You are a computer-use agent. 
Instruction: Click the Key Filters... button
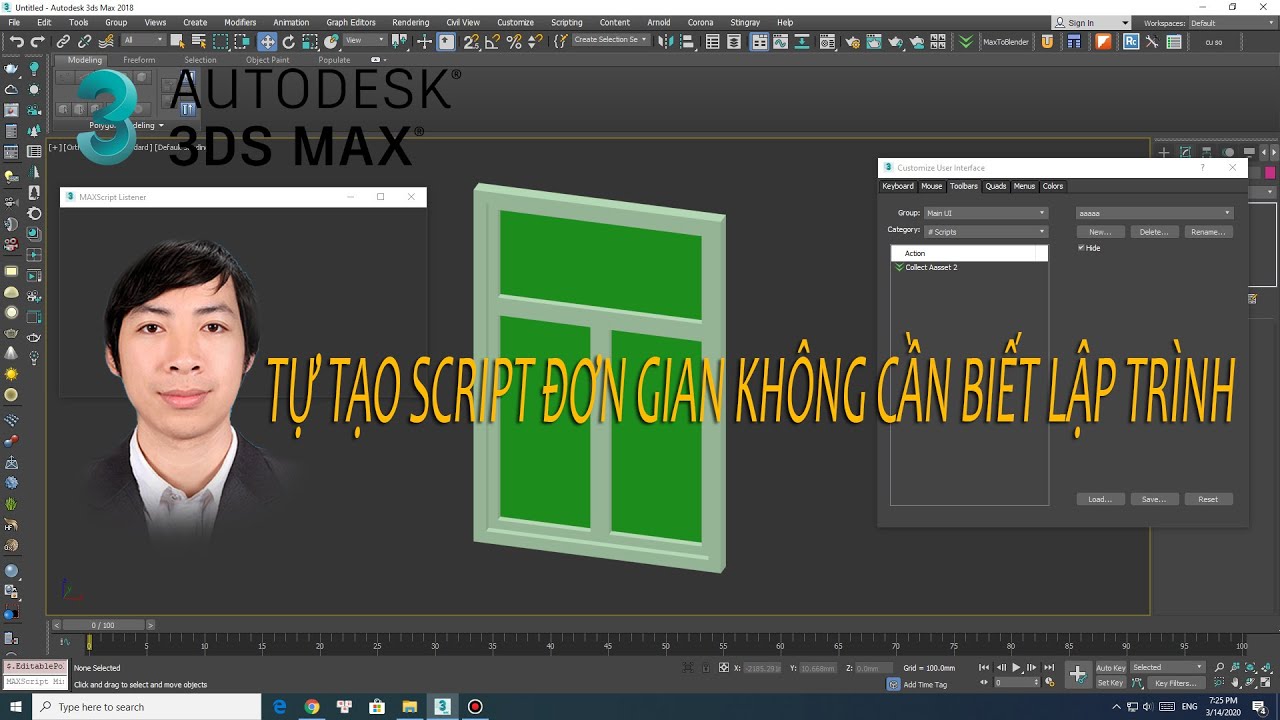tap(1175, 683)
